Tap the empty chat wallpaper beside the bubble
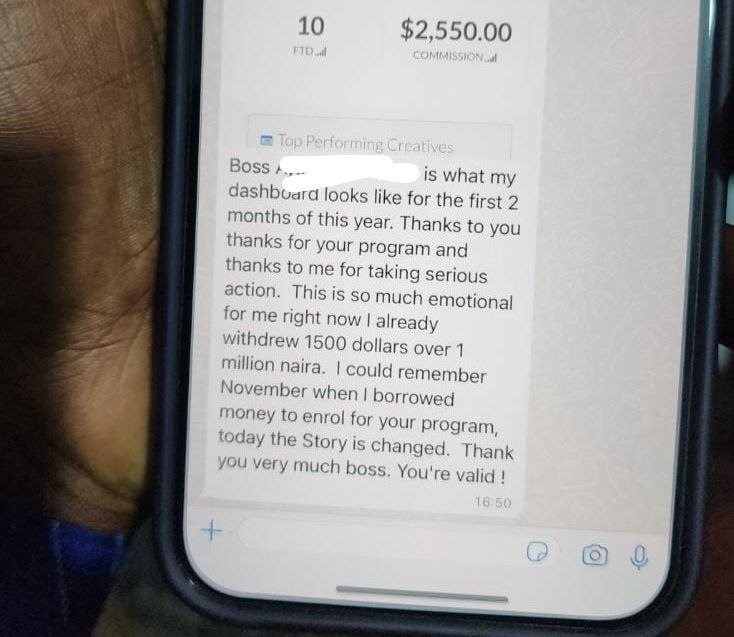The width and height of the screenshot is (734, 637). click(609, 281)
